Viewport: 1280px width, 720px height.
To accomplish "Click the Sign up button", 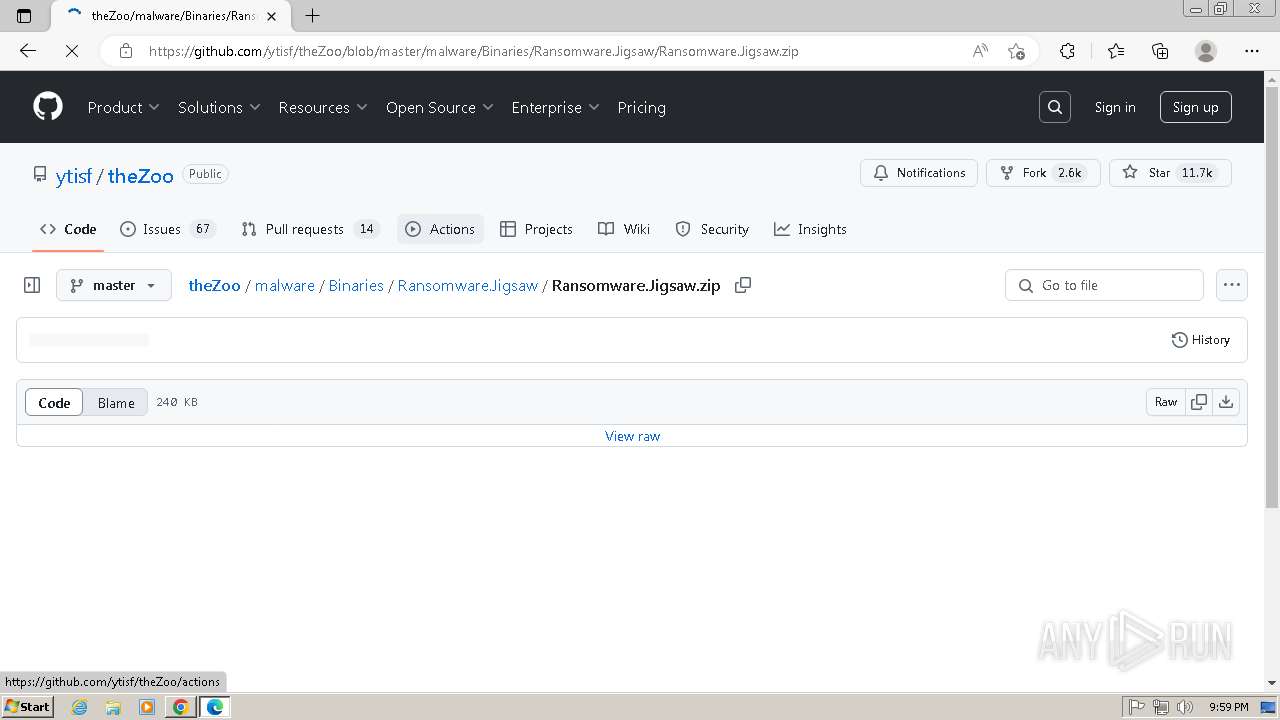I will coord(1196,107).
